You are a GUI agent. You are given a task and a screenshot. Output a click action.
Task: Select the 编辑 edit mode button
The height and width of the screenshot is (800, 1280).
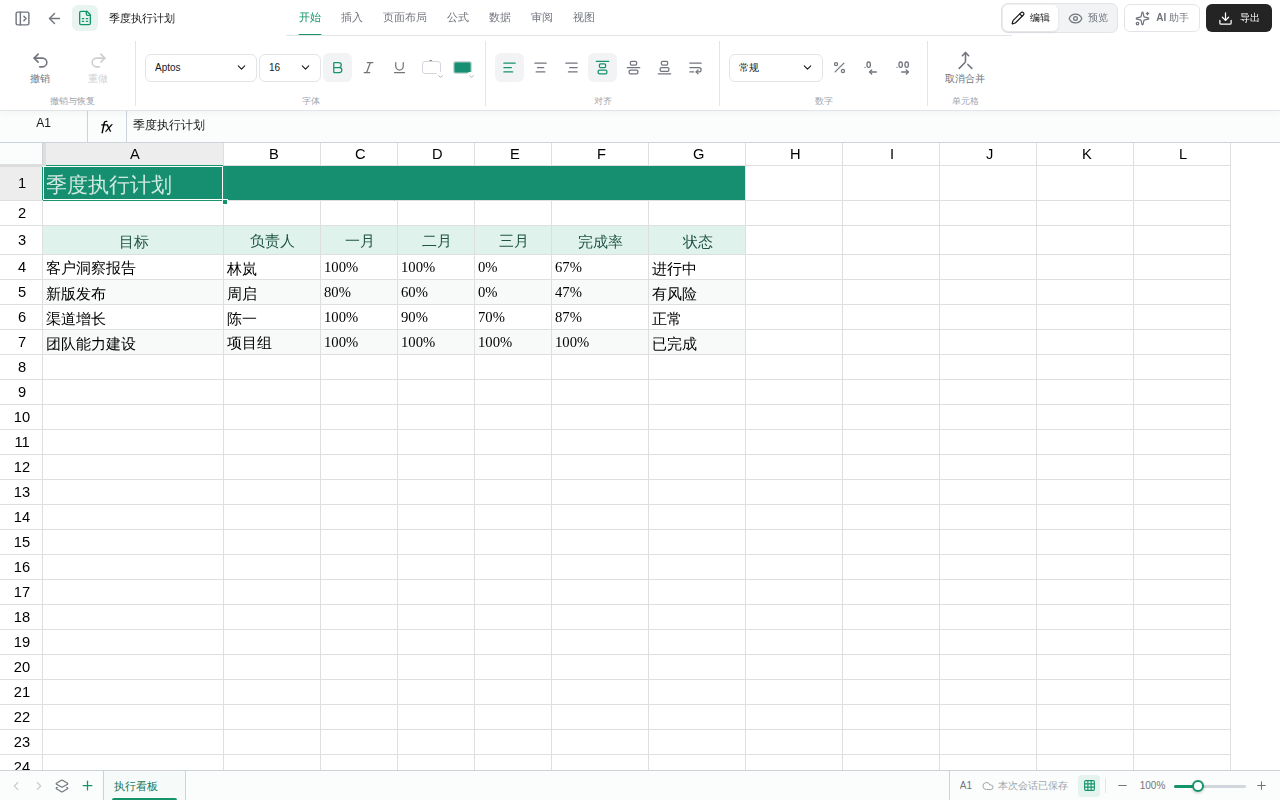1031,18
